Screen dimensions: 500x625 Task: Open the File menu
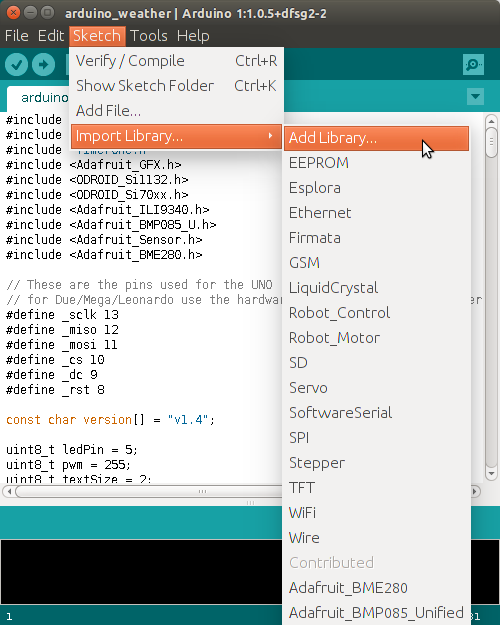[16, 36]
